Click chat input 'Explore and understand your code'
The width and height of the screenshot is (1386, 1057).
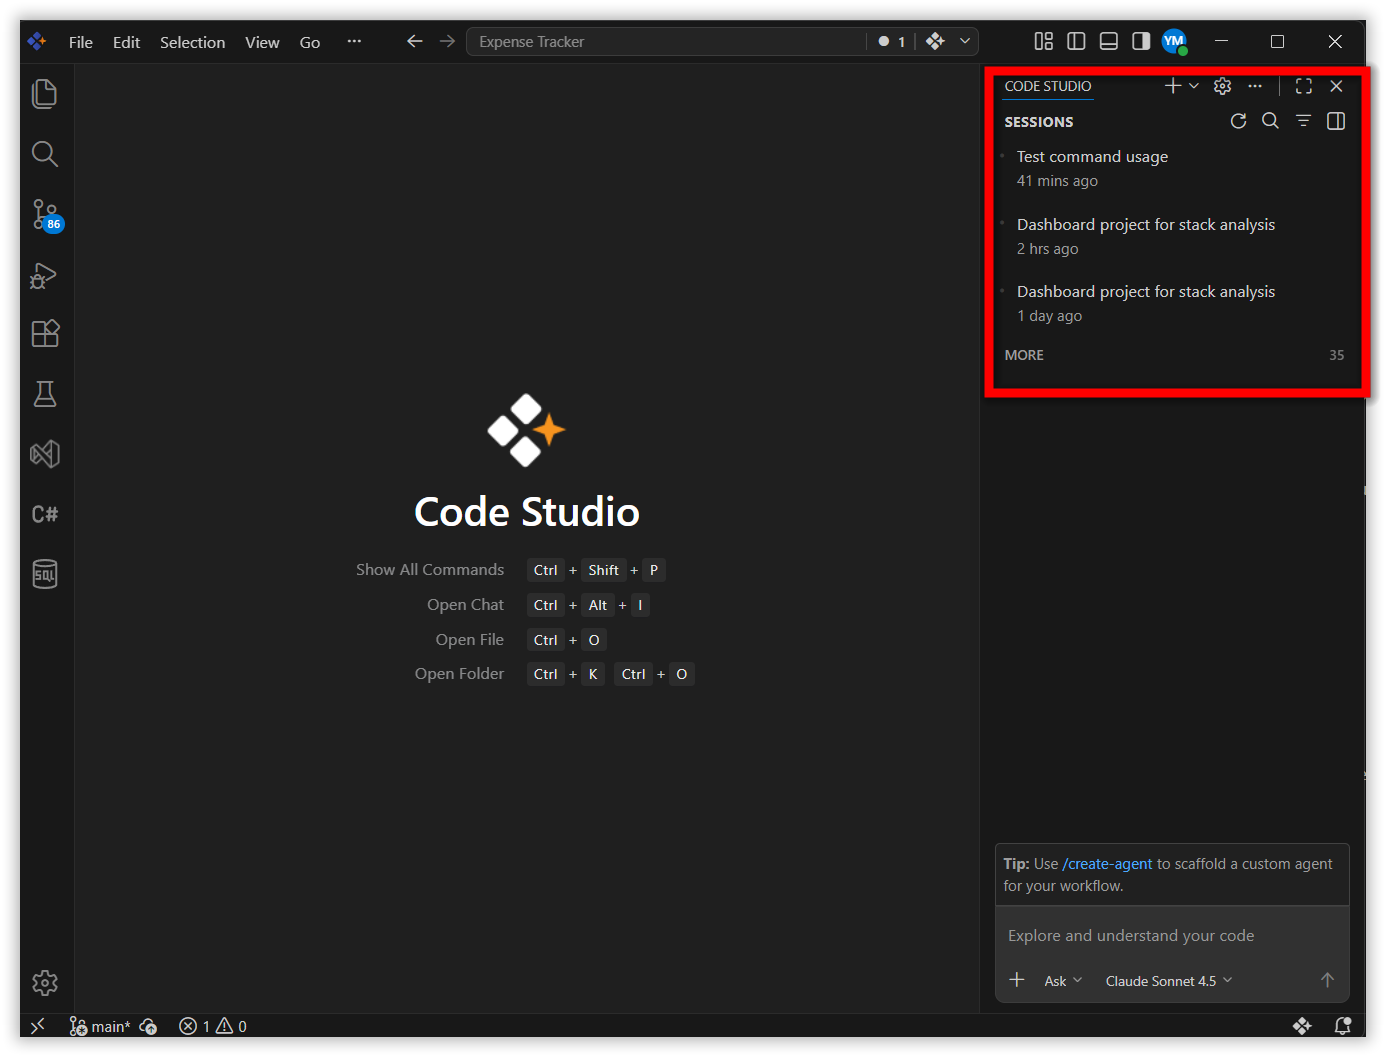point(1172,936)
